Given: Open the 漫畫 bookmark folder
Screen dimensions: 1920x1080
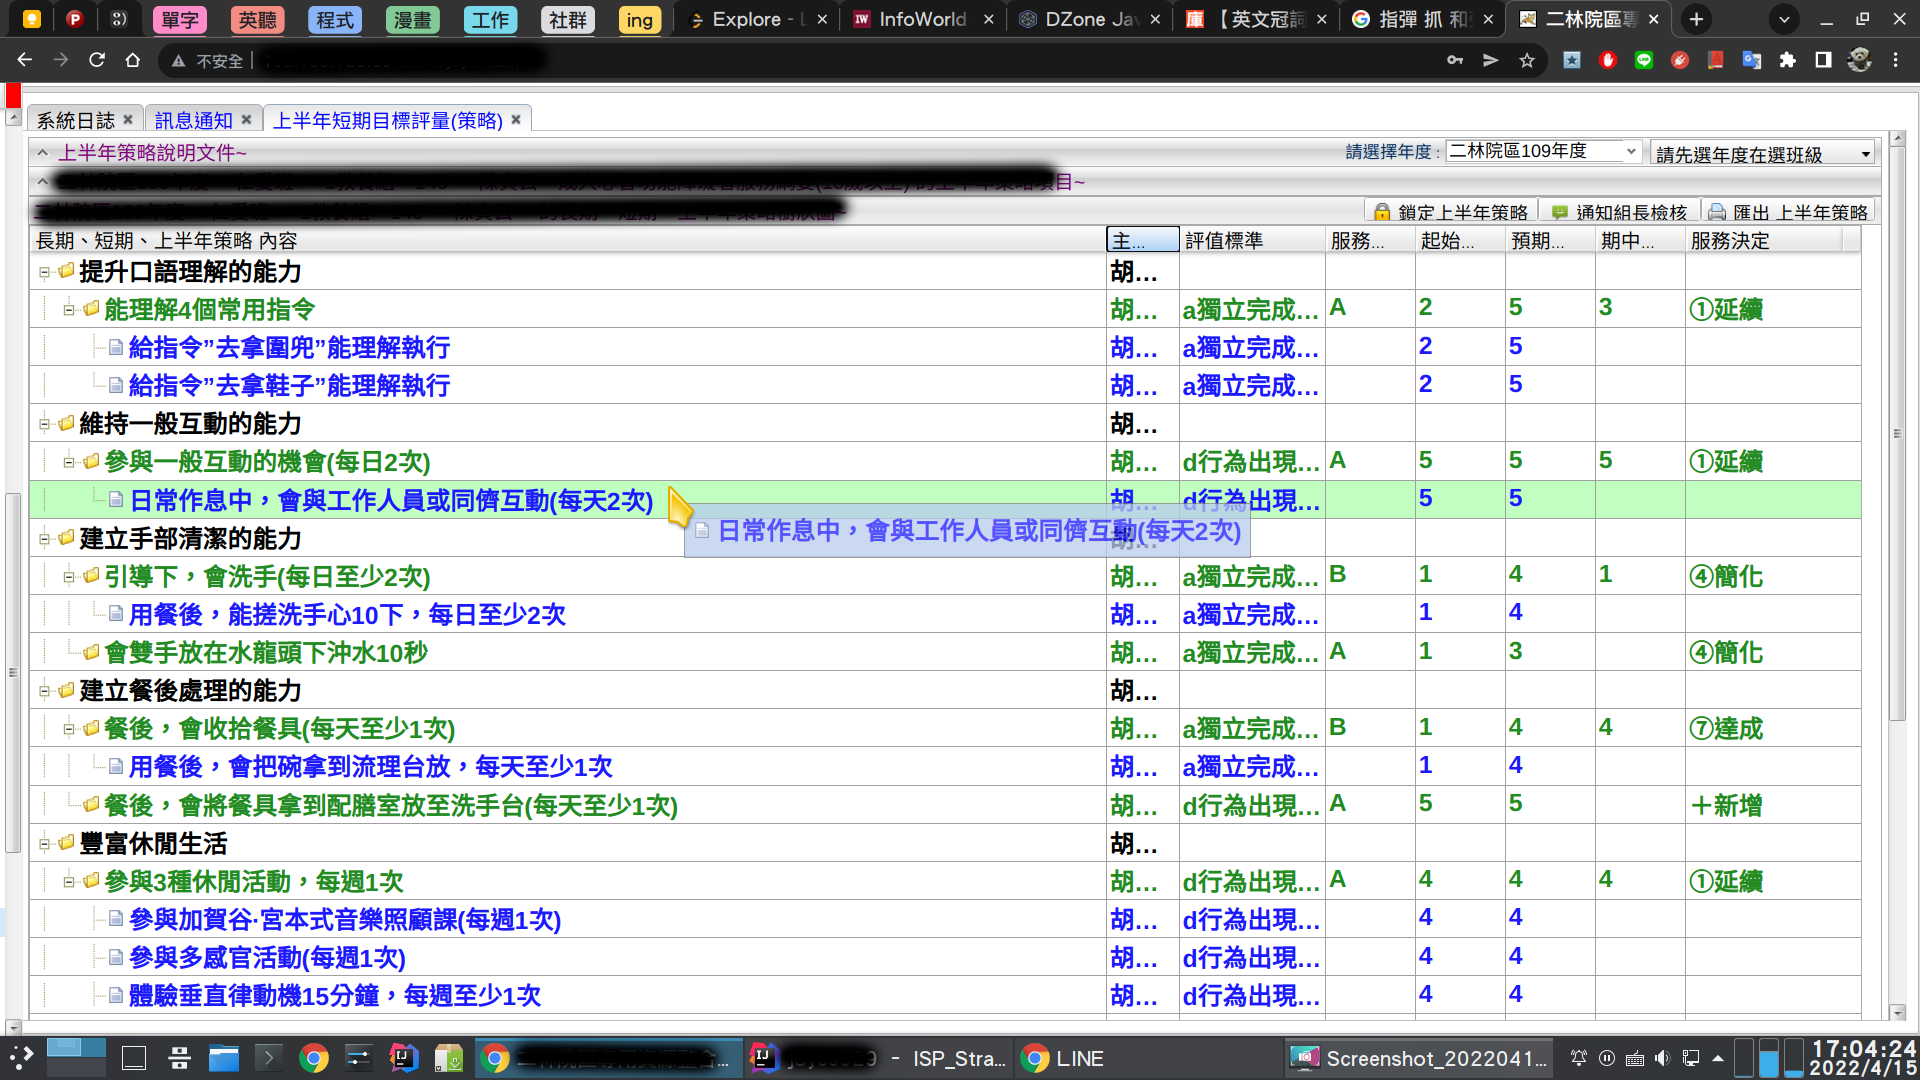Looking at the screenshot, I should click(x=413, y=20).
